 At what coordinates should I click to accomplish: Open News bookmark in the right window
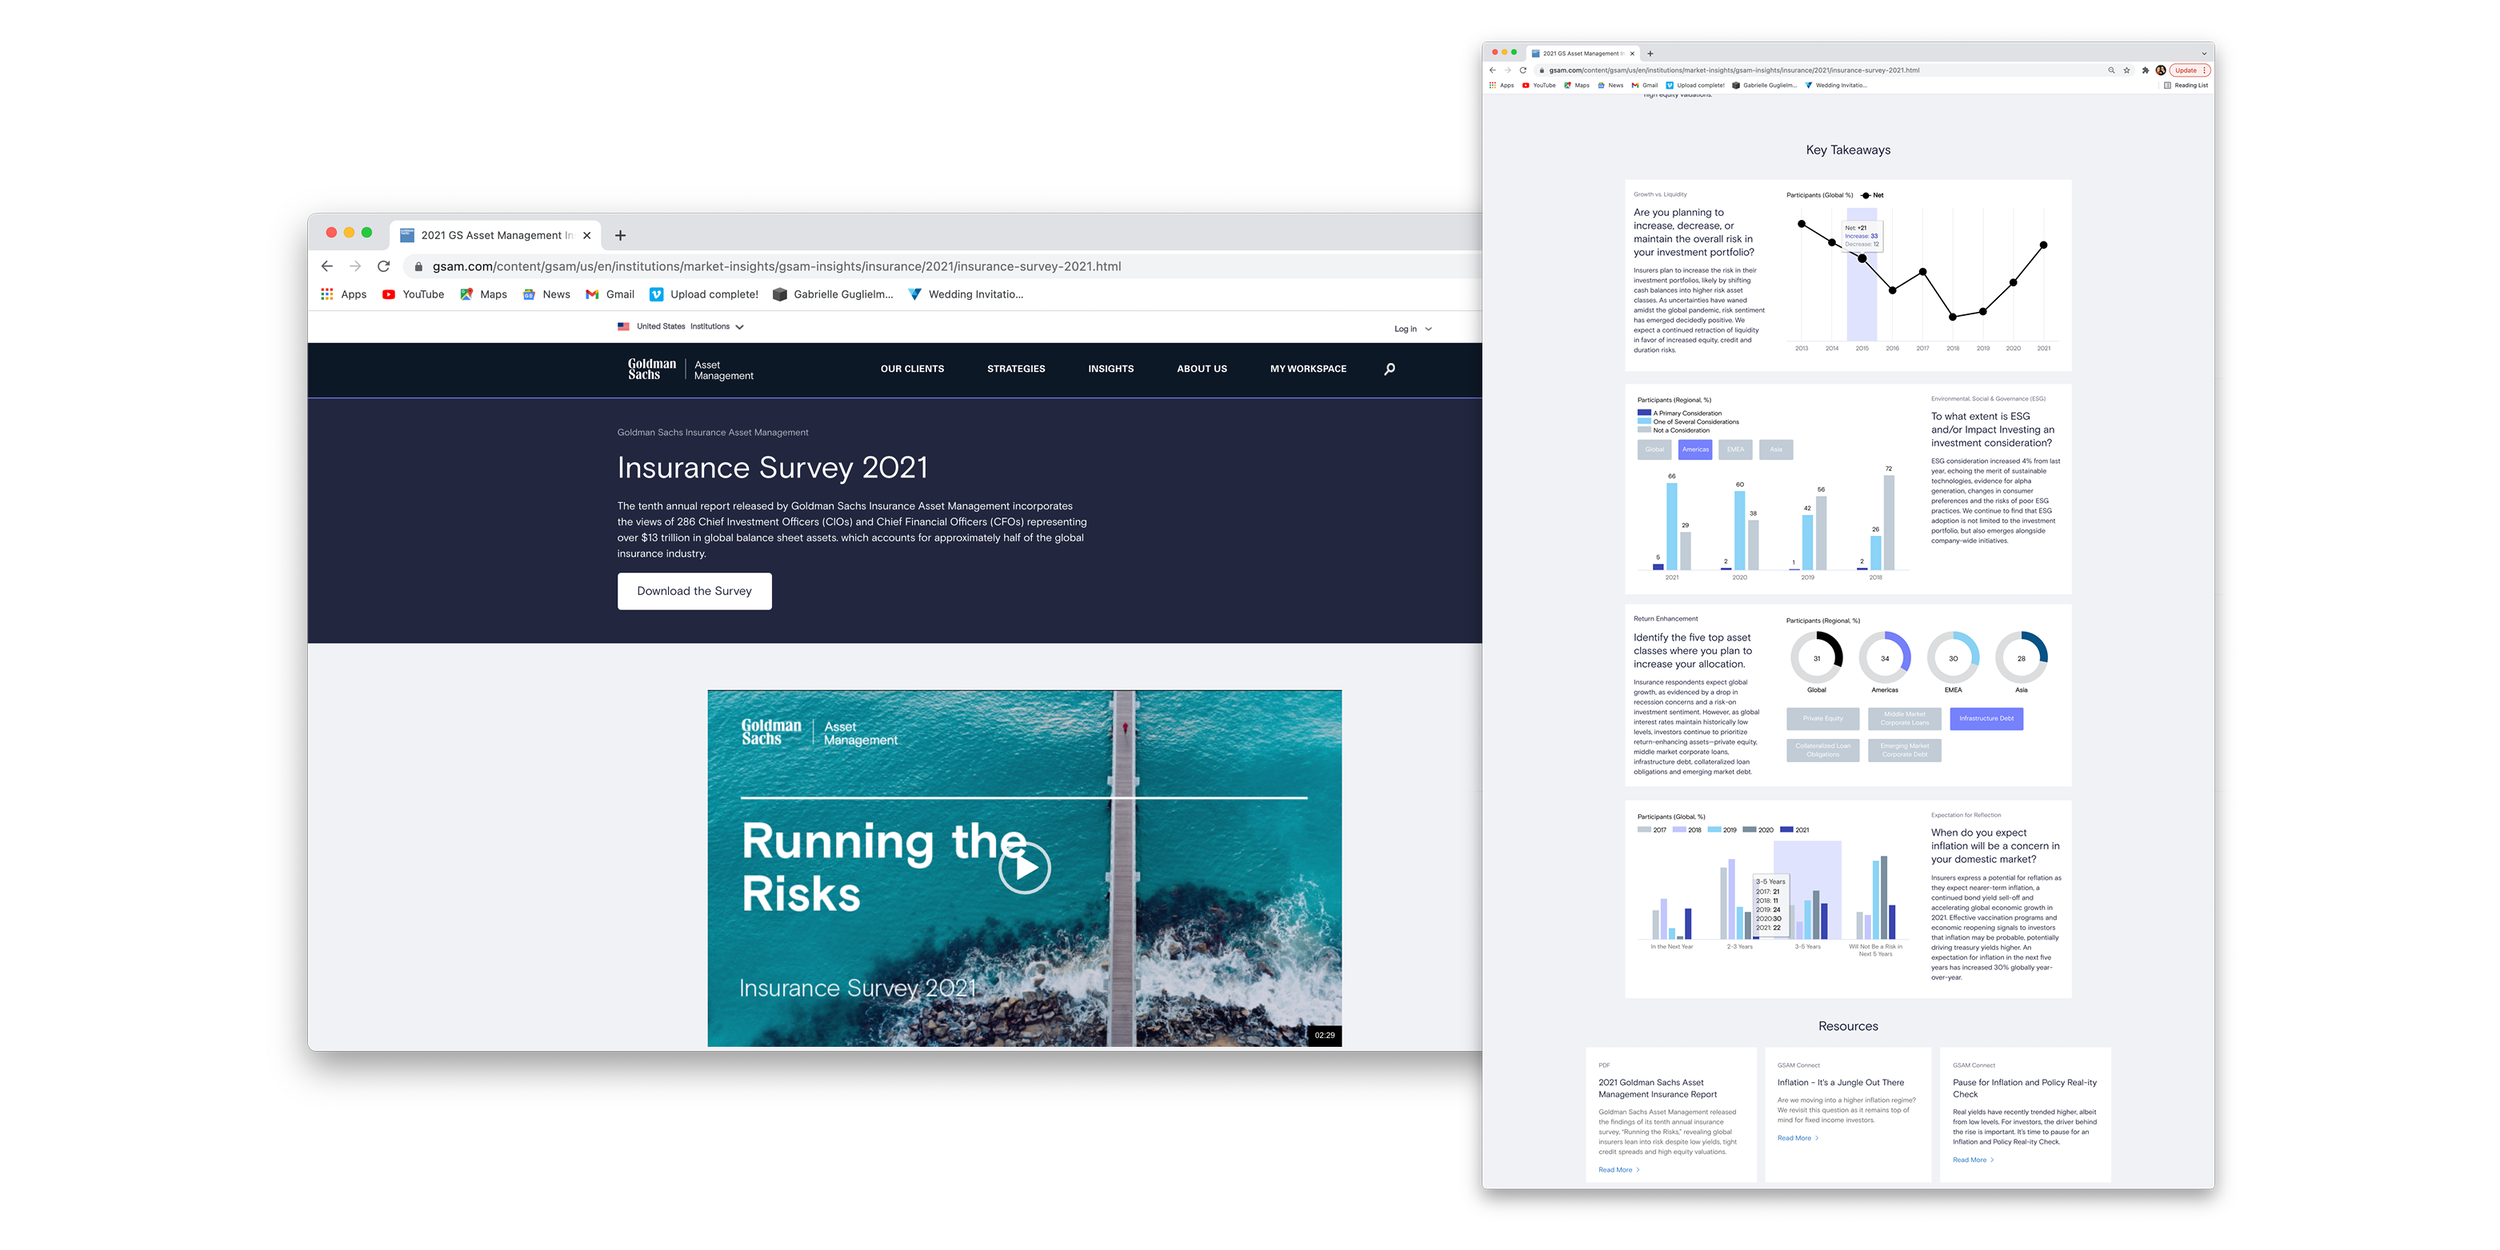click(1611, 85)
